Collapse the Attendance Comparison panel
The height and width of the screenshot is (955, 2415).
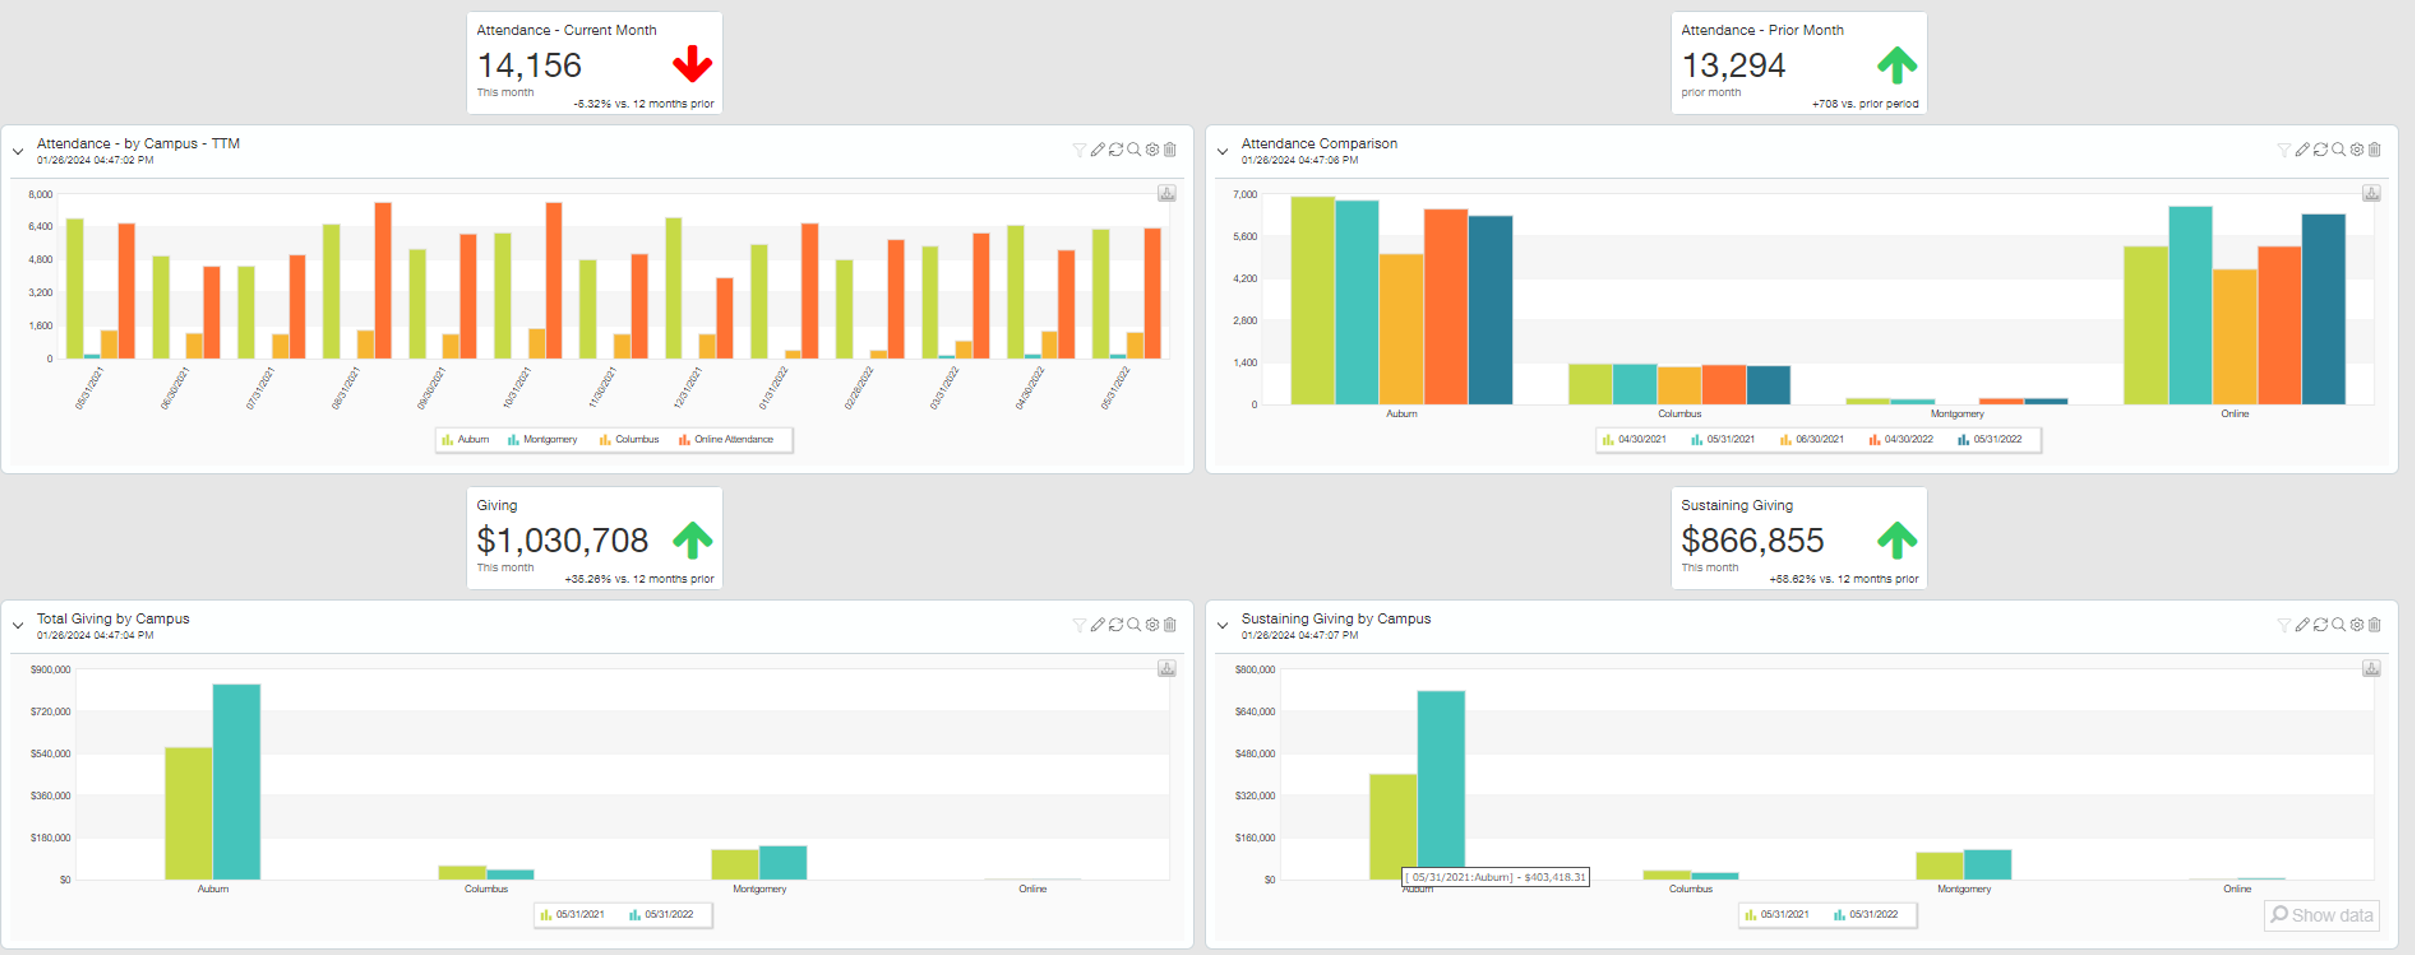click(x=1223, y=152)
